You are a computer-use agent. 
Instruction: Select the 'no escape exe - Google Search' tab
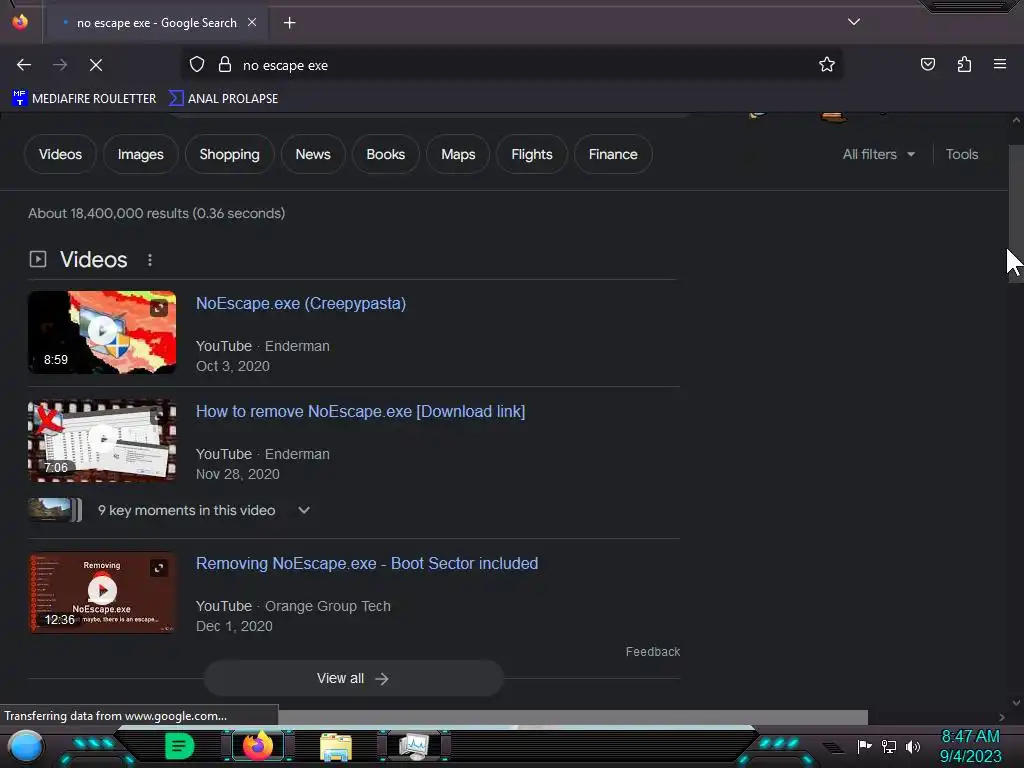157,23
